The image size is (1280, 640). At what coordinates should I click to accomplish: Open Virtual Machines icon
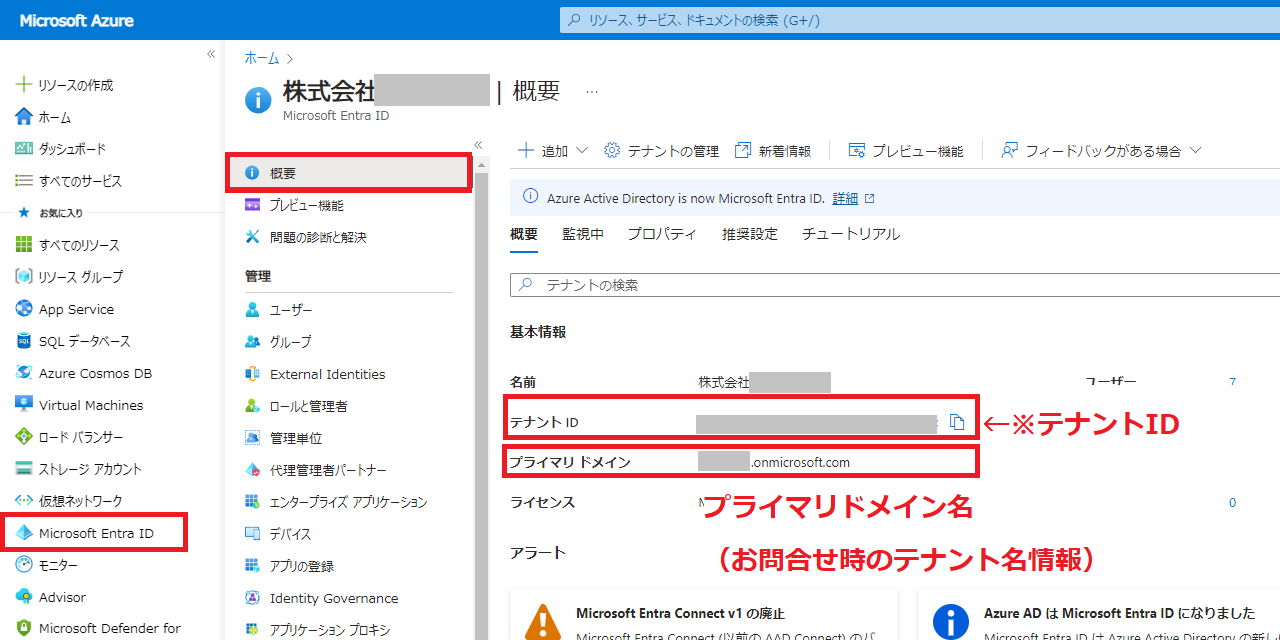point(24,405)
